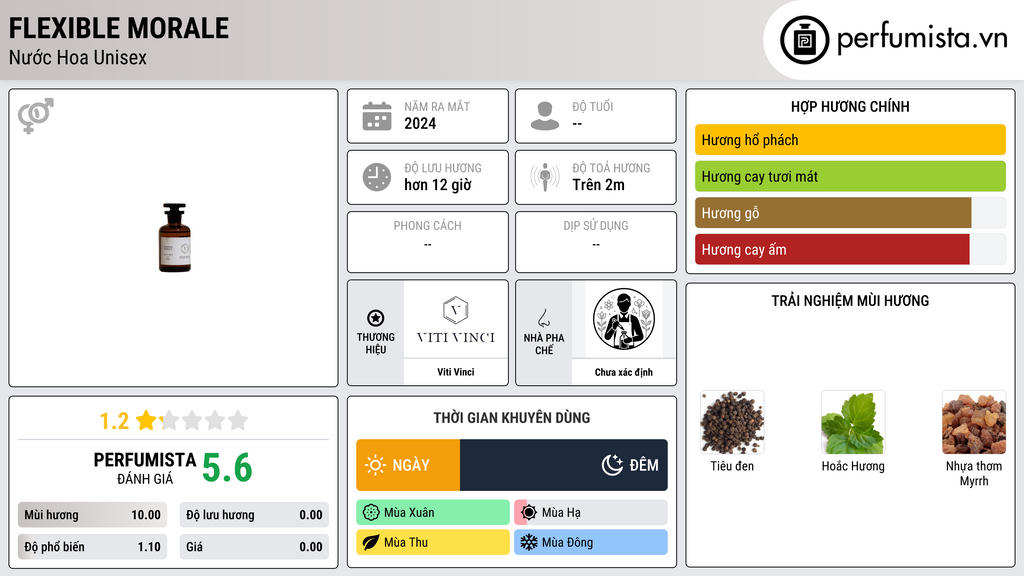Click the nose icon for Nhà pha chế

tap(543, 318)
